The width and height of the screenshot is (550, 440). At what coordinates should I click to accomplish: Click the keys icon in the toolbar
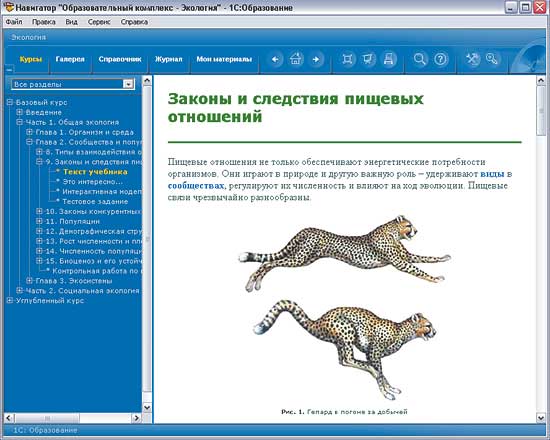click(x=492, y=59)
